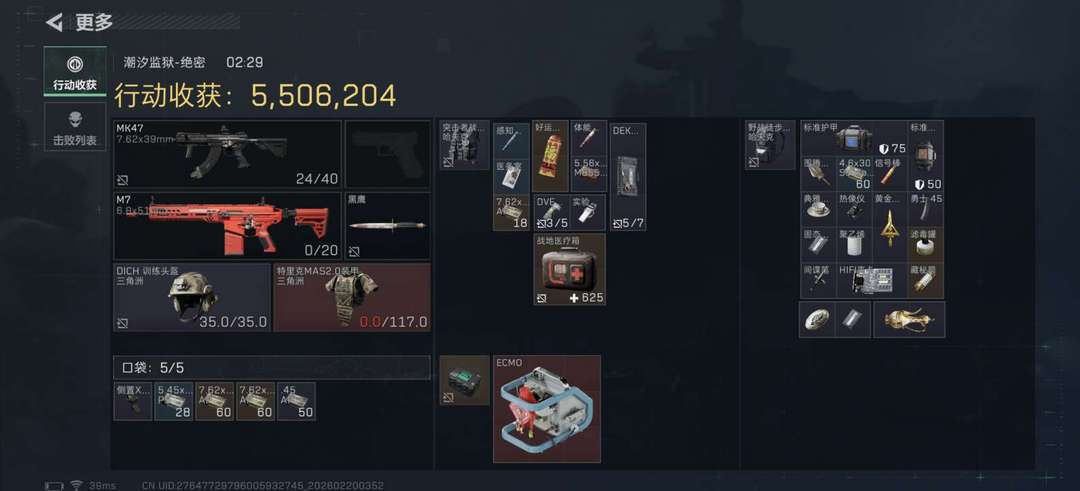Select the white teacup 典雅 item
The height and width of the screenshot is (491, 1080).
[x=818, y=209]
